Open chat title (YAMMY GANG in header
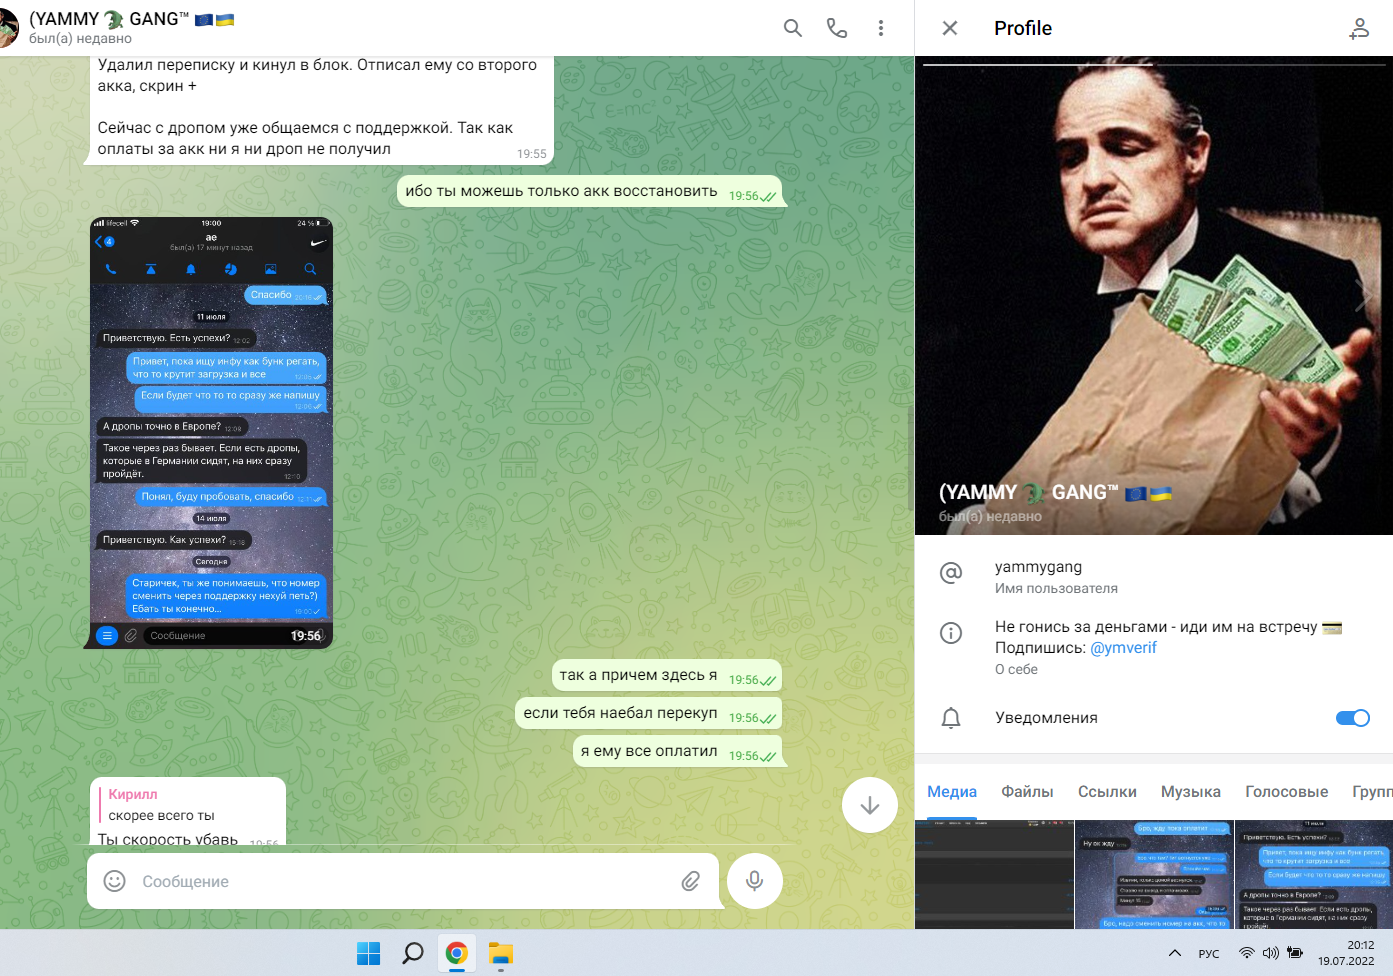 pos(131,19)
